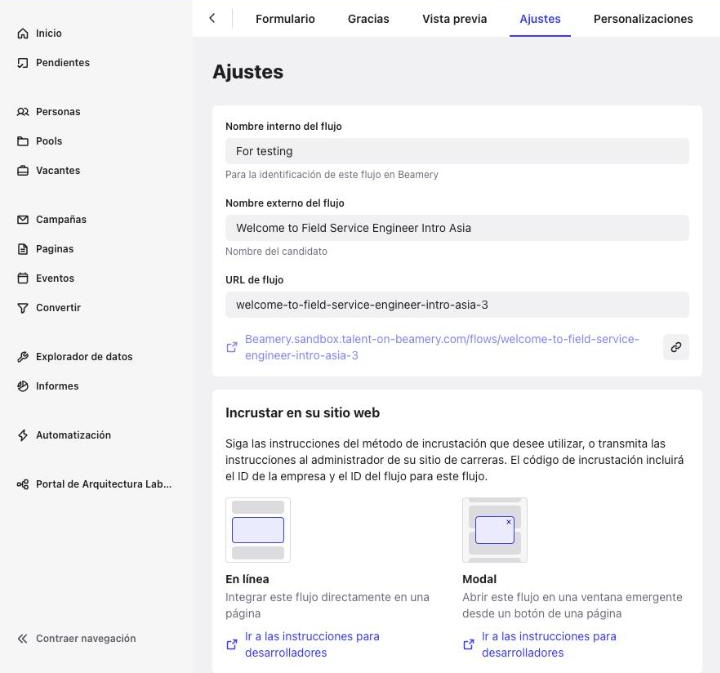
Task: Open the Vista previa tab
Action: pyautogui.click(x=455, y=19)
